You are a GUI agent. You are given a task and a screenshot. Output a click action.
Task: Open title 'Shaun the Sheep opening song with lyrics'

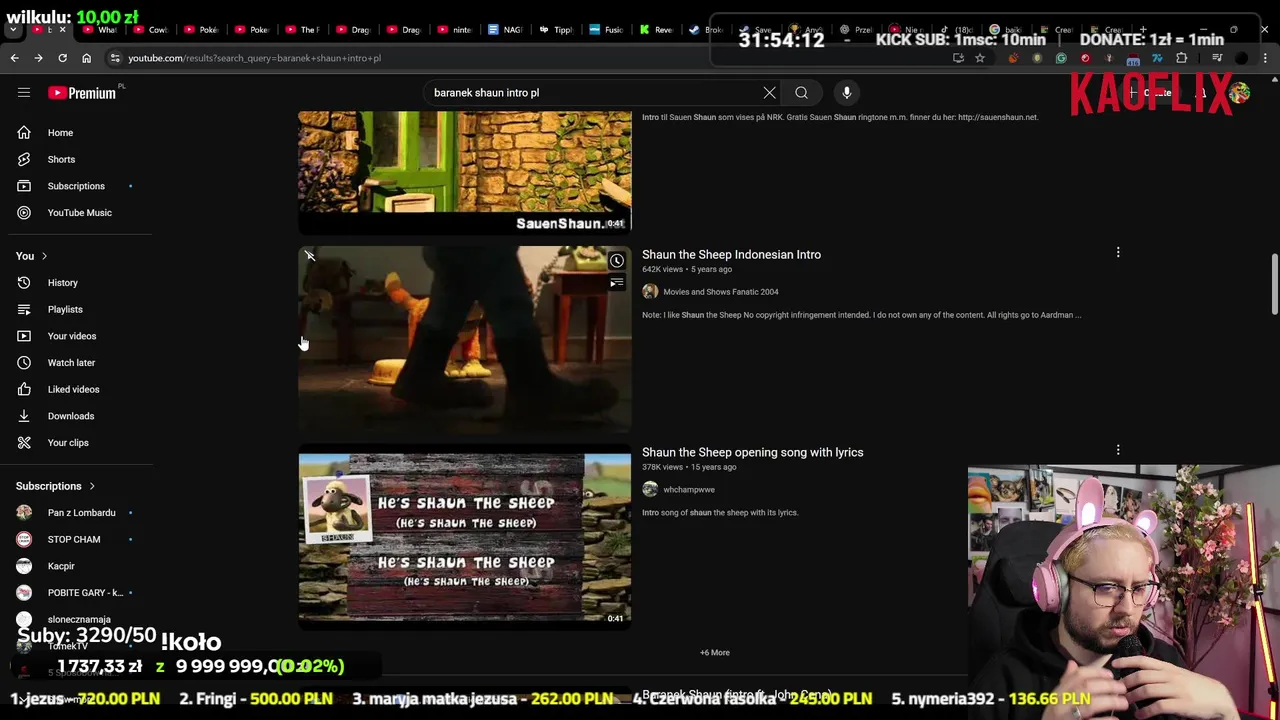(752, 453)
